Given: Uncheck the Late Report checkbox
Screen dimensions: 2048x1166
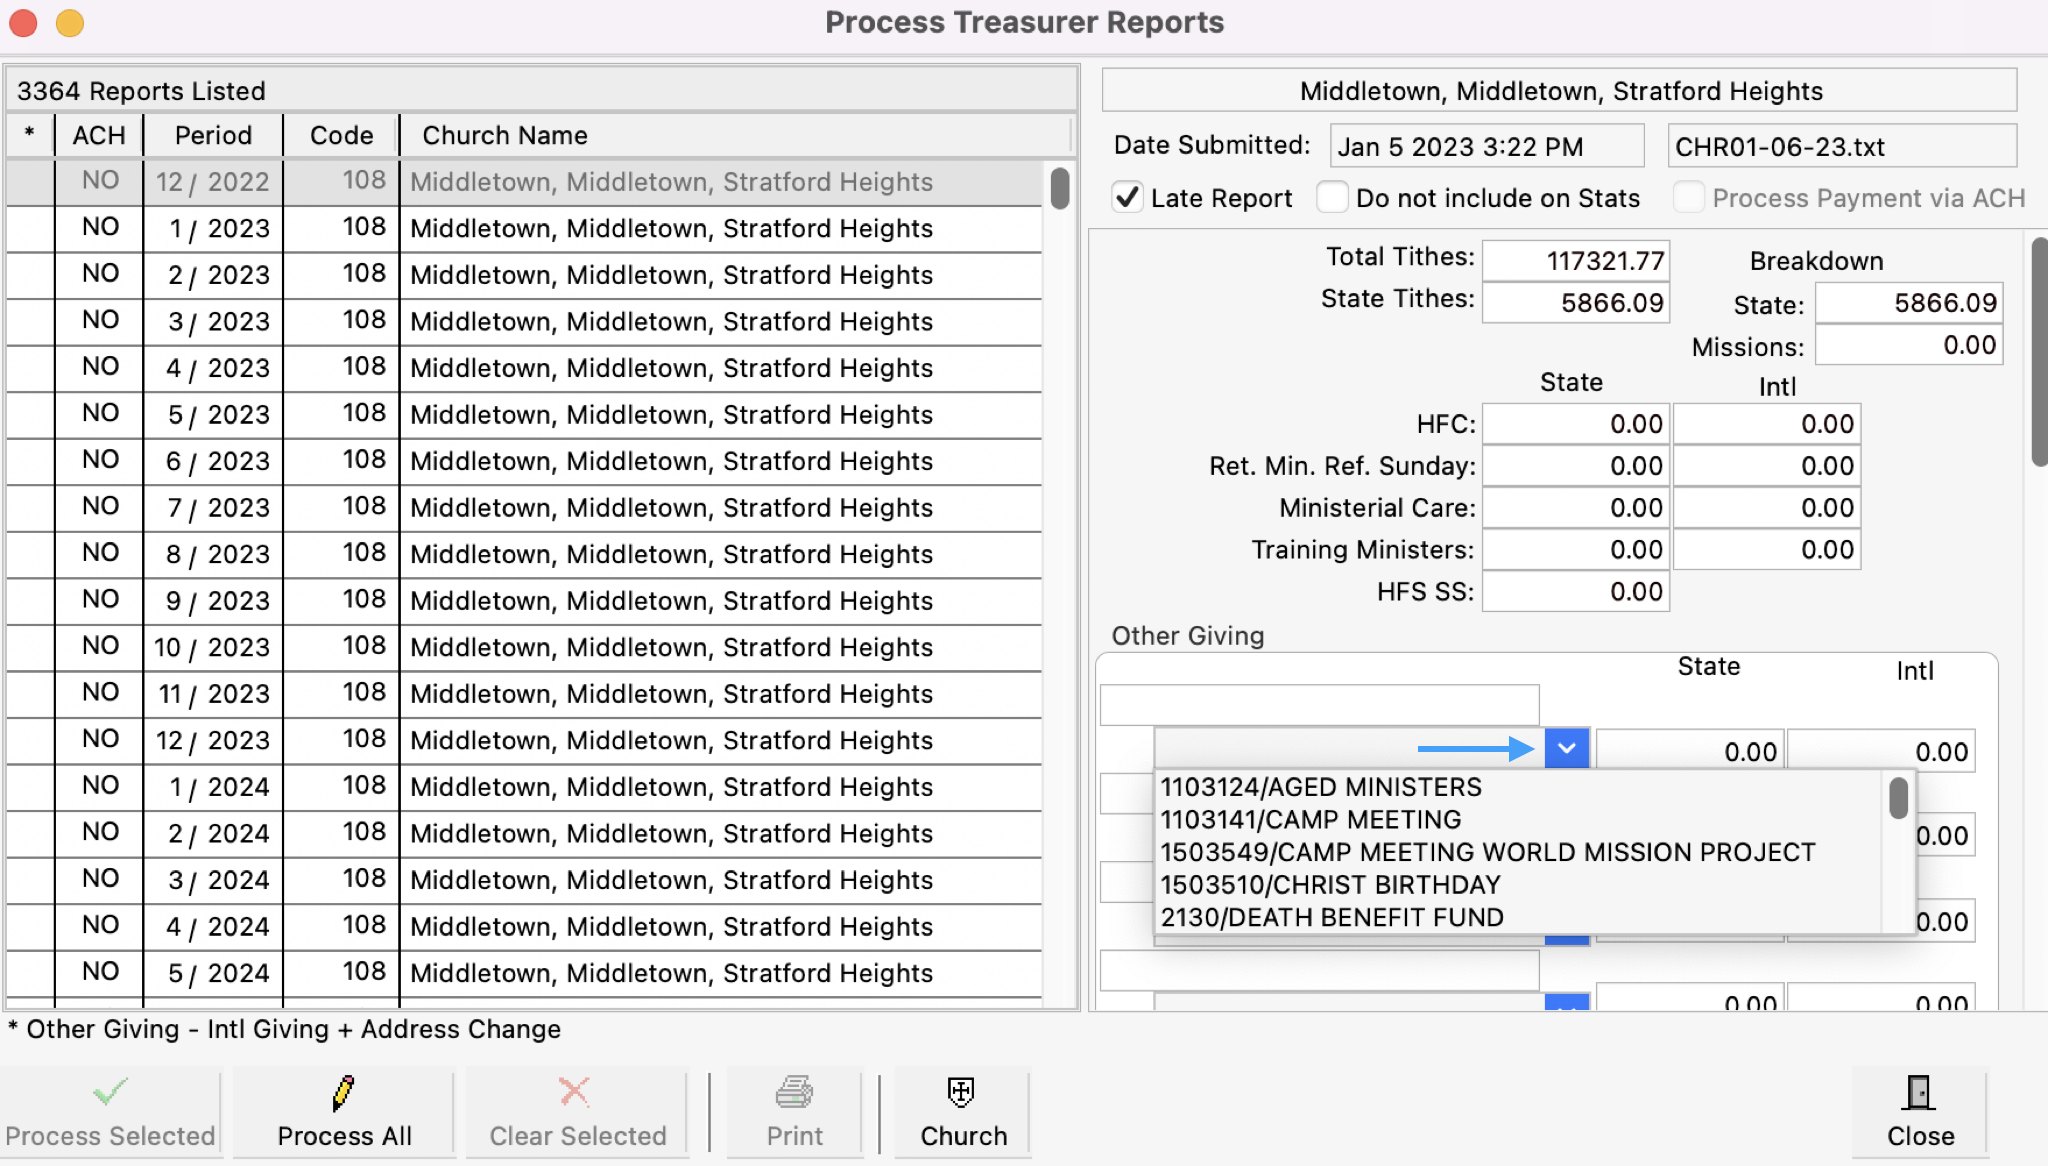Looking at the screenshot, I should pyautogui.click(x=1128, y=198).
